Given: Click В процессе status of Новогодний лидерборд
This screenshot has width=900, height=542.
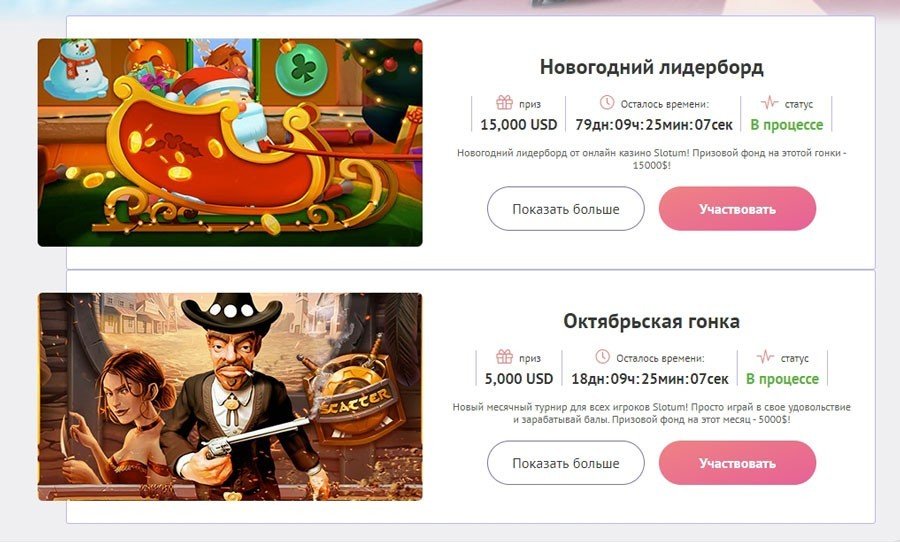Looking at the screenshot, I should tap(786, 125).
